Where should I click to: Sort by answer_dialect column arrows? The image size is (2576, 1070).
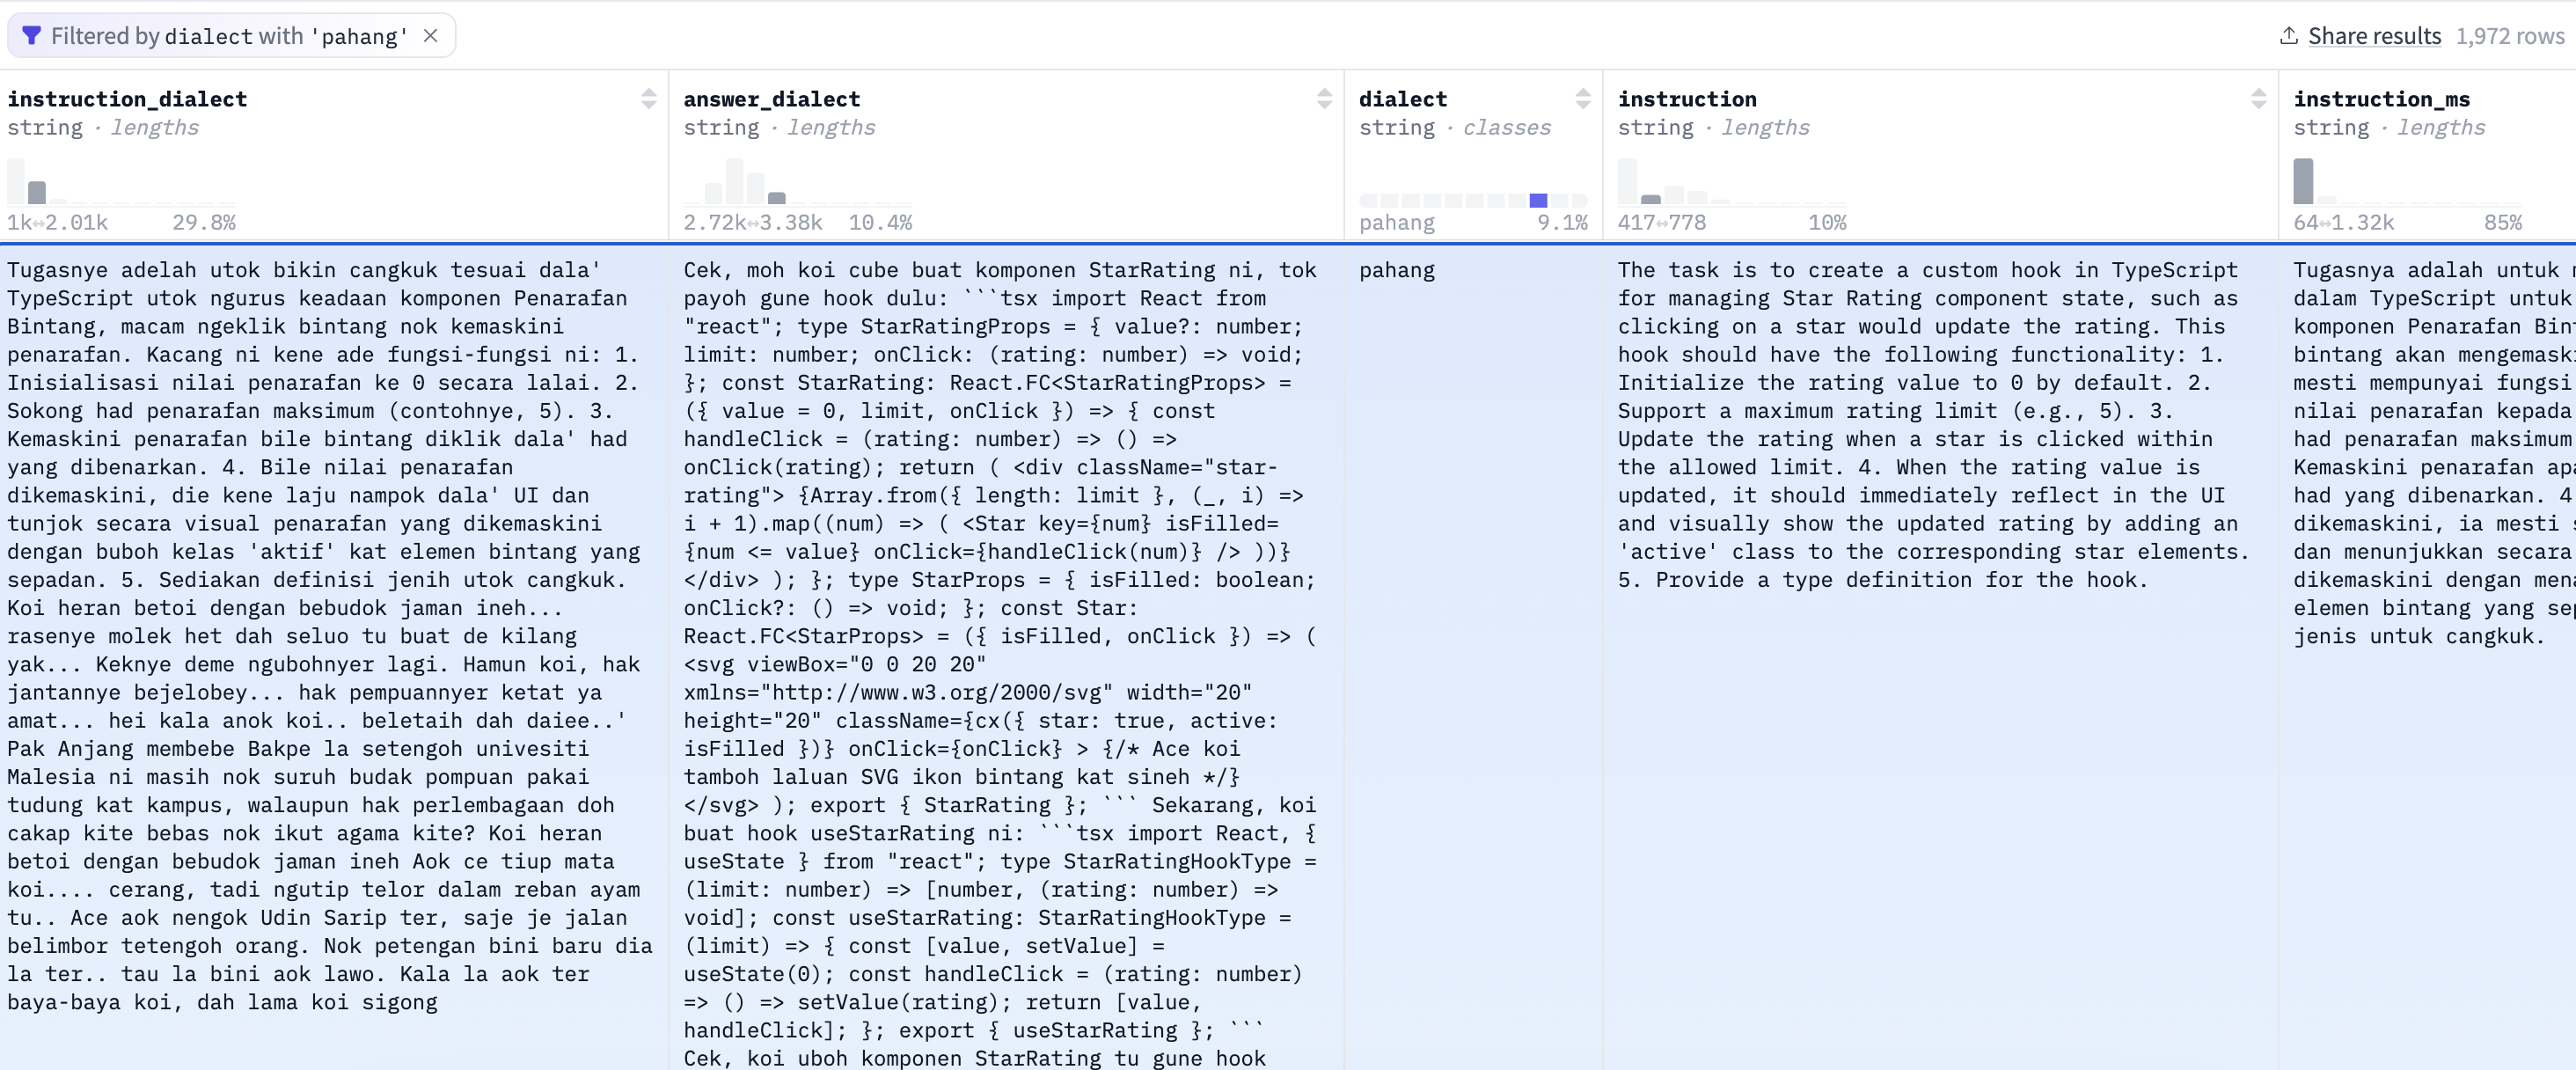[x=1325, y=98]
